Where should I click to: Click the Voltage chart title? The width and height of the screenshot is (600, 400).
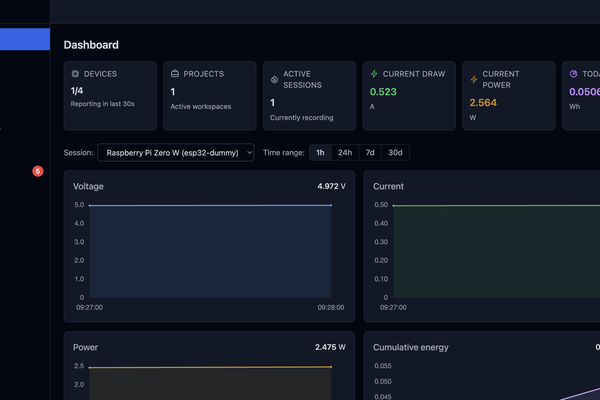coord(88,186)
